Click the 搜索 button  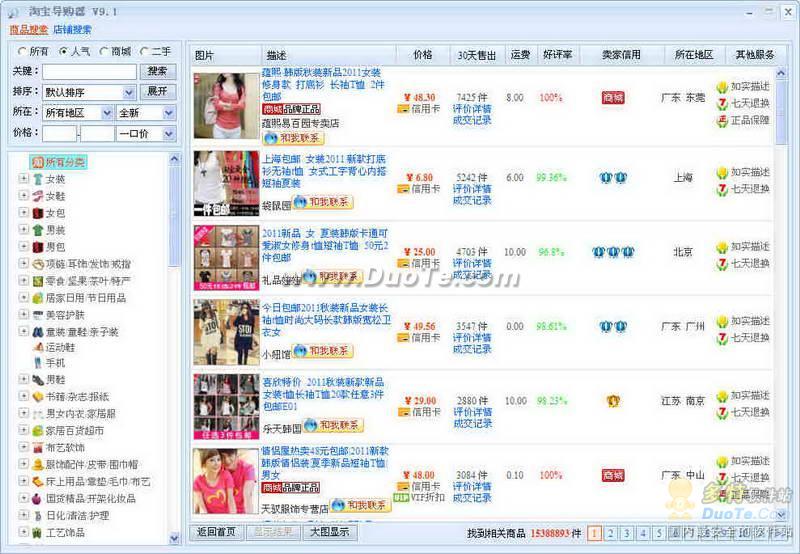(158, 71)
